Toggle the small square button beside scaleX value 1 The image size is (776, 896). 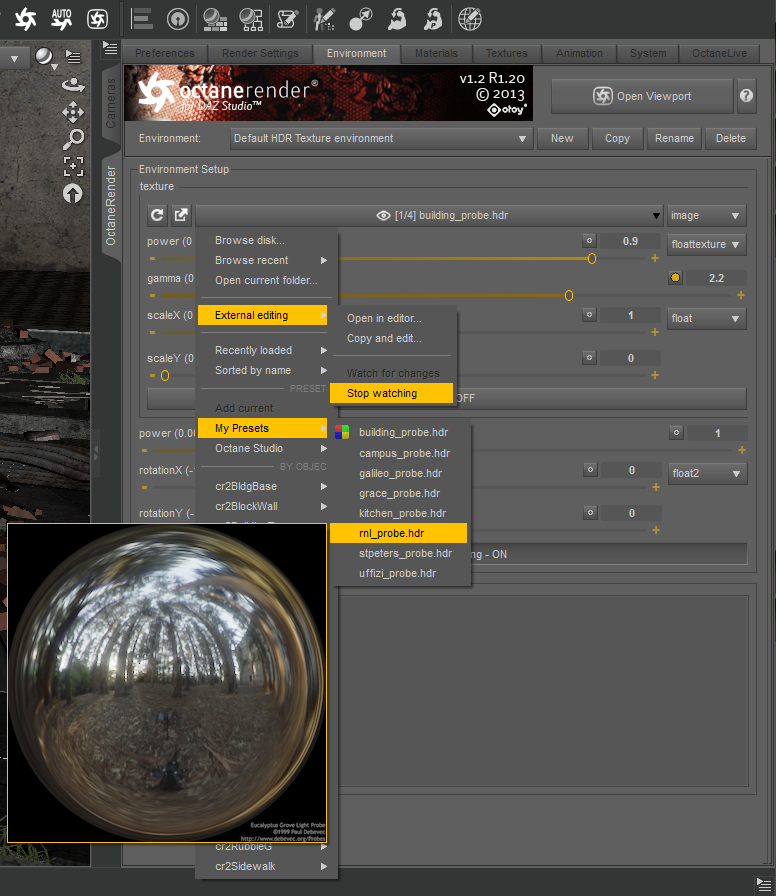[589, 315]
